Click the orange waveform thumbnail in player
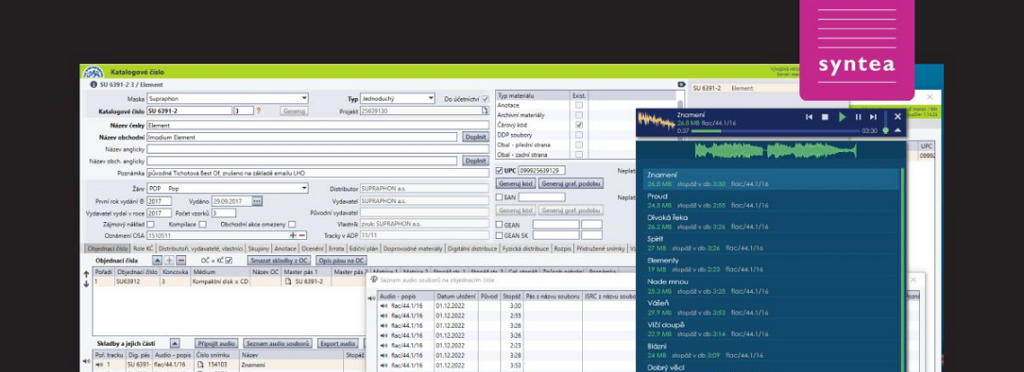This screenshot has height=372, width=1024. (x=656, y=120)
